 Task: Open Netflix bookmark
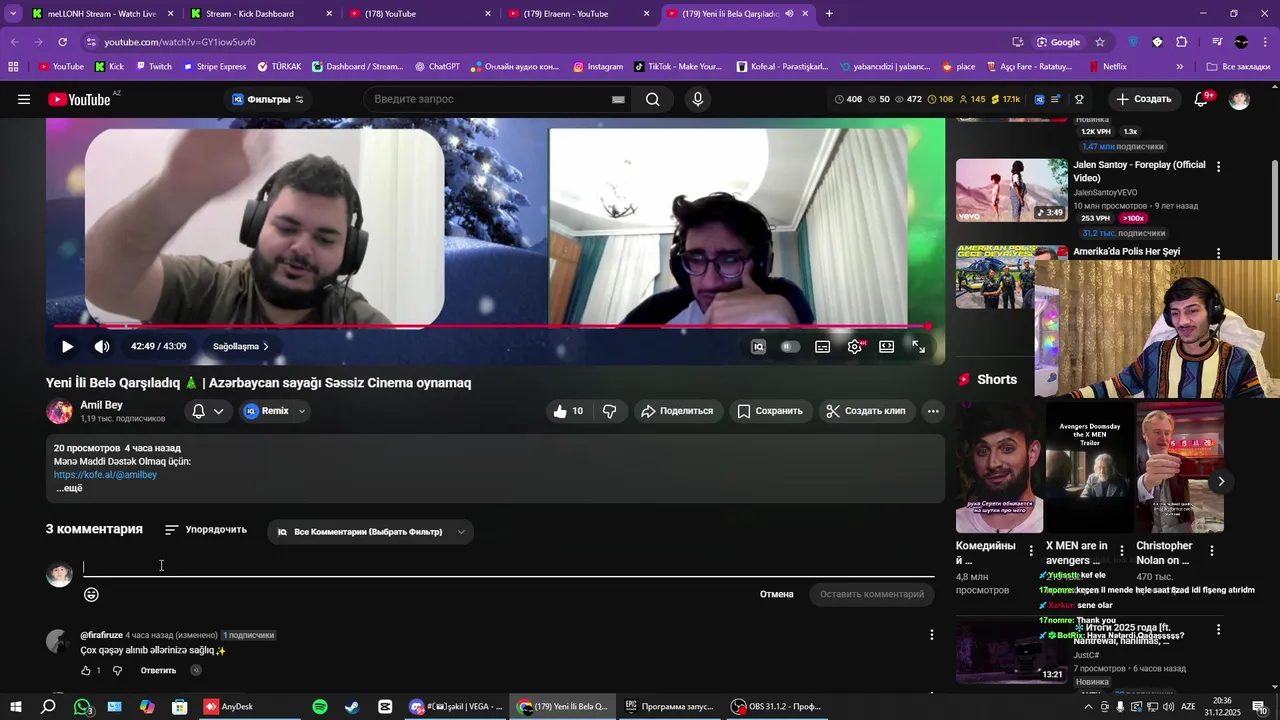1106,67
